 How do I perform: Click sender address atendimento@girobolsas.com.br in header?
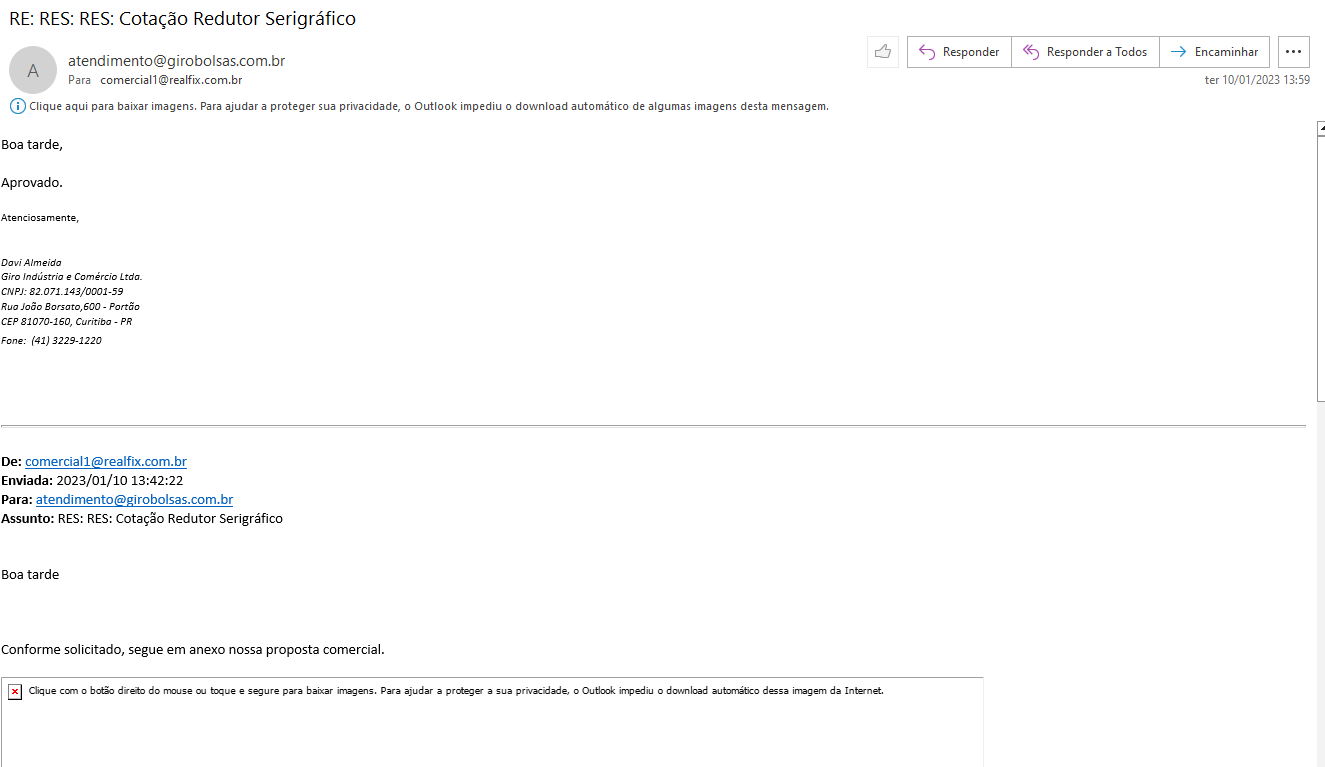point(176,61)
